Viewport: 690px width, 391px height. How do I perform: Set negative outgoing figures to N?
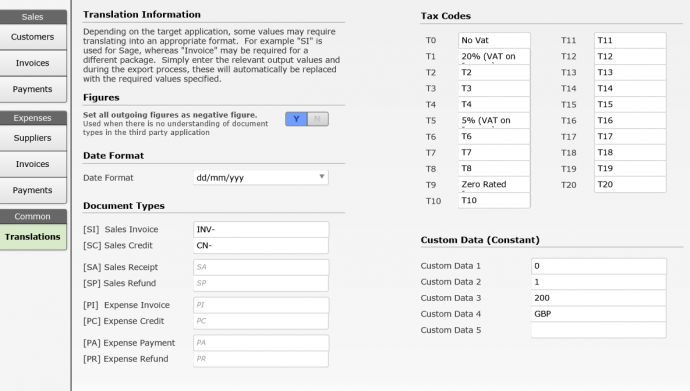pyautogui.click(x=318, y=119)
